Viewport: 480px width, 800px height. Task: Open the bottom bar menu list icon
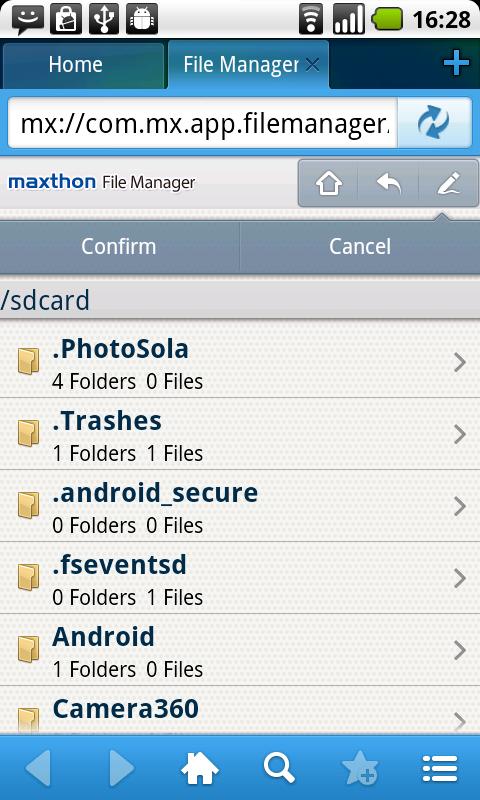(440, 768)
